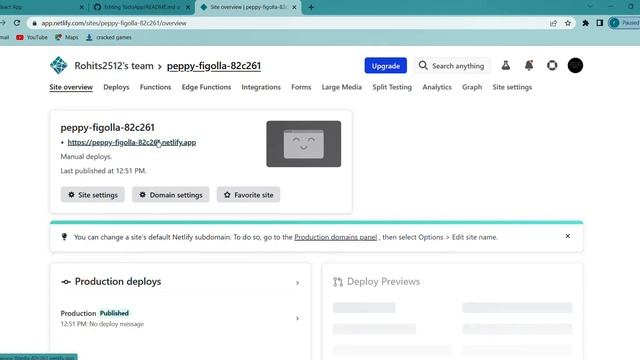Reload the page in the browser
This screenshot has height=360, width=640.
17,23
